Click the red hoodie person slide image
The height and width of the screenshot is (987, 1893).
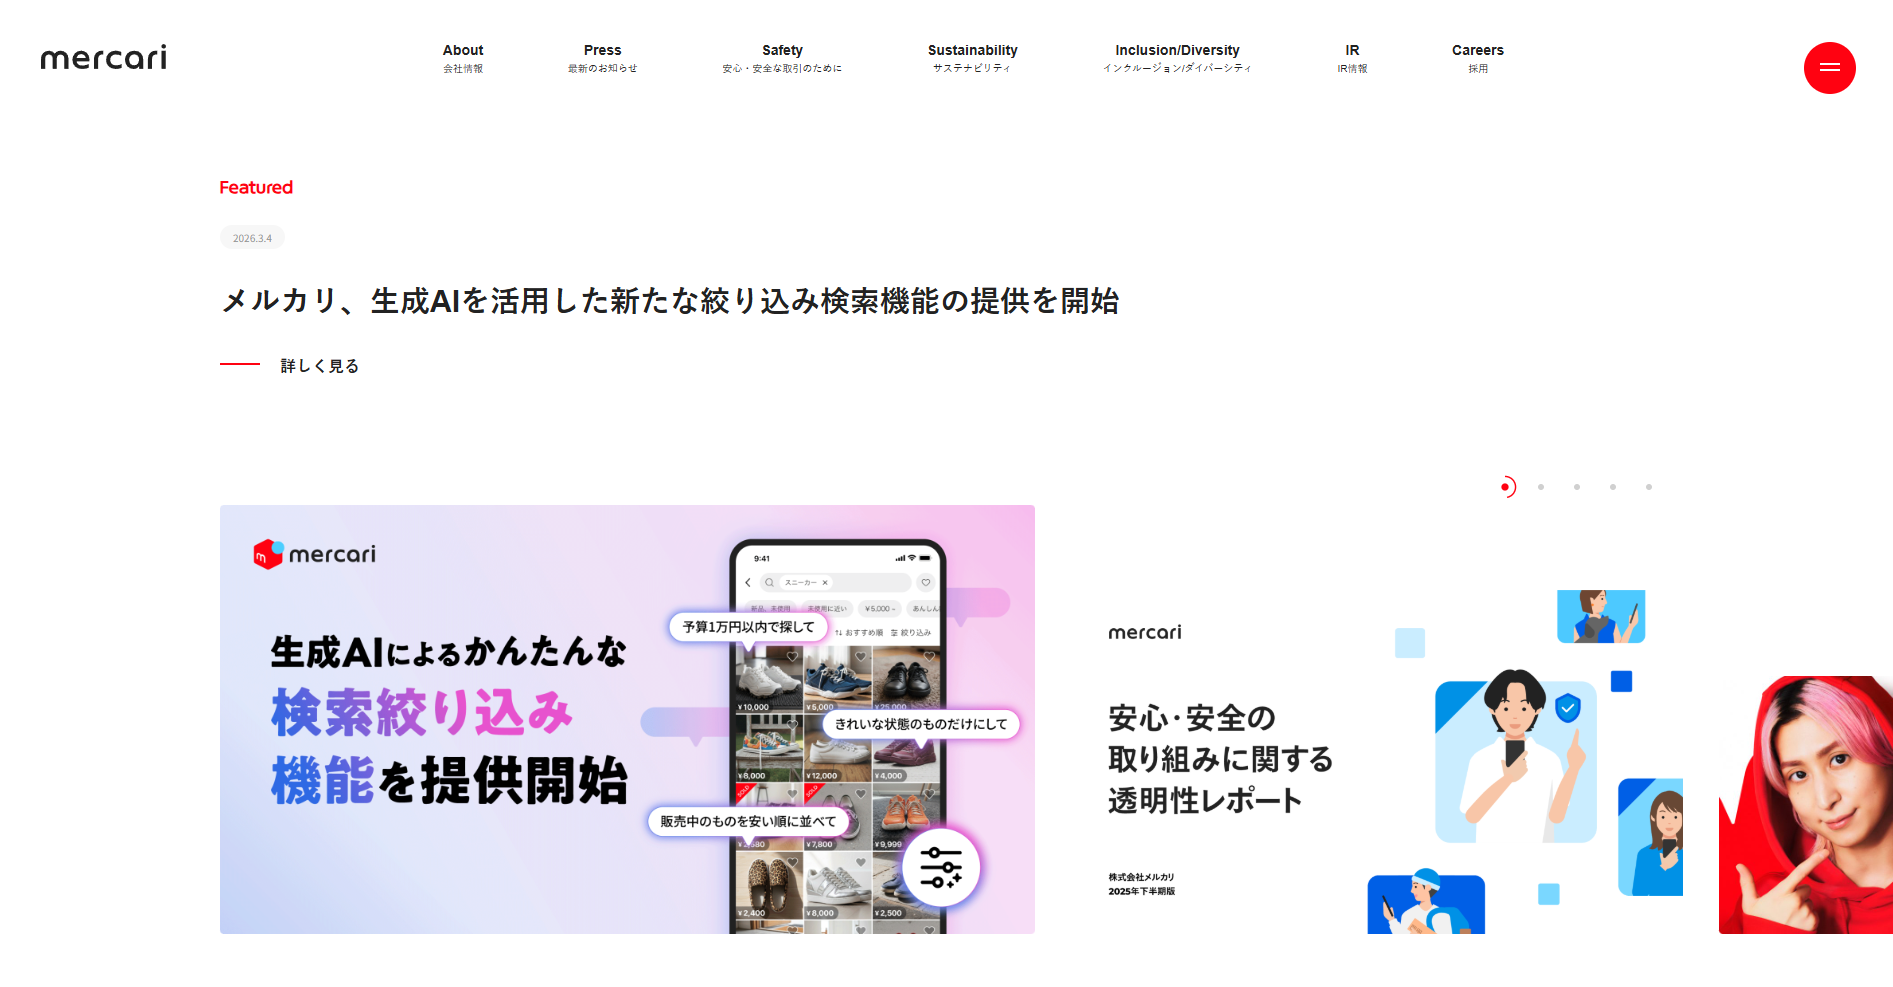tap(1805, 805)
